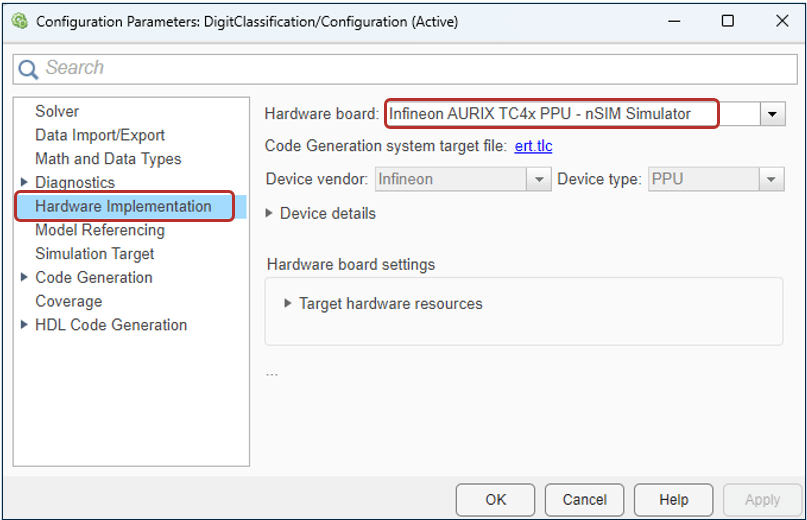Type in the Search field
The image size is (807, 520).
click(x=400, y=68)
